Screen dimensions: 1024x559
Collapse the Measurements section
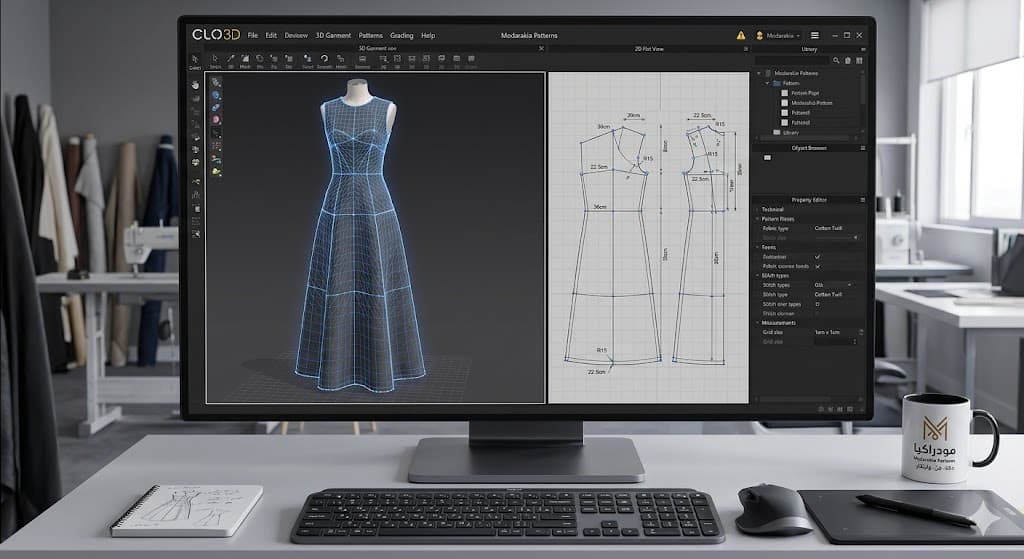[x=758, y=323]
